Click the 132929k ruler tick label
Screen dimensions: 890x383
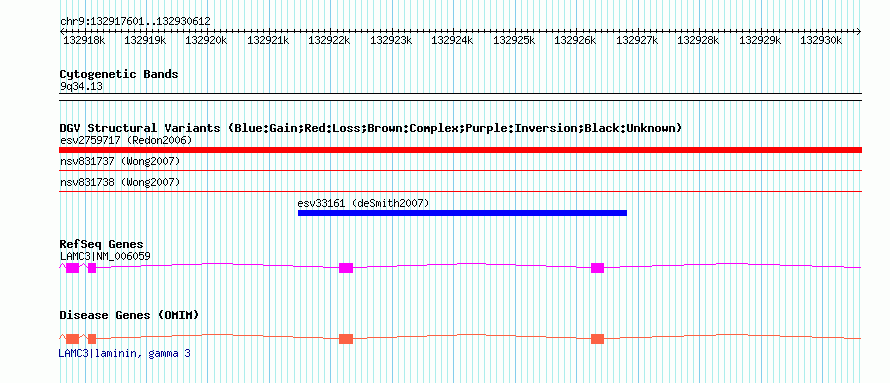point(759,40)
